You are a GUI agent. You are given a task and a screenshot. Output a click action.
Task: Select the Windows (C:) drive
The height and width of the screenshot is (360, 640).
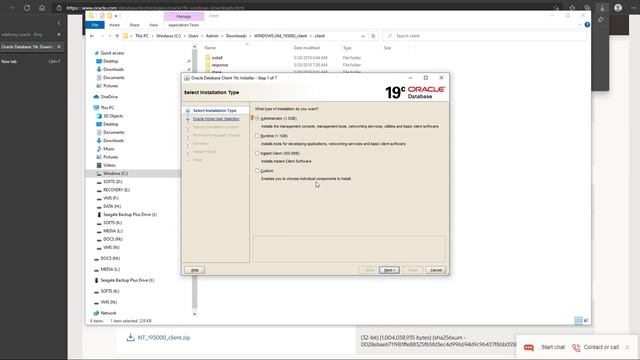pyautogui.click(x=115, y=173)
